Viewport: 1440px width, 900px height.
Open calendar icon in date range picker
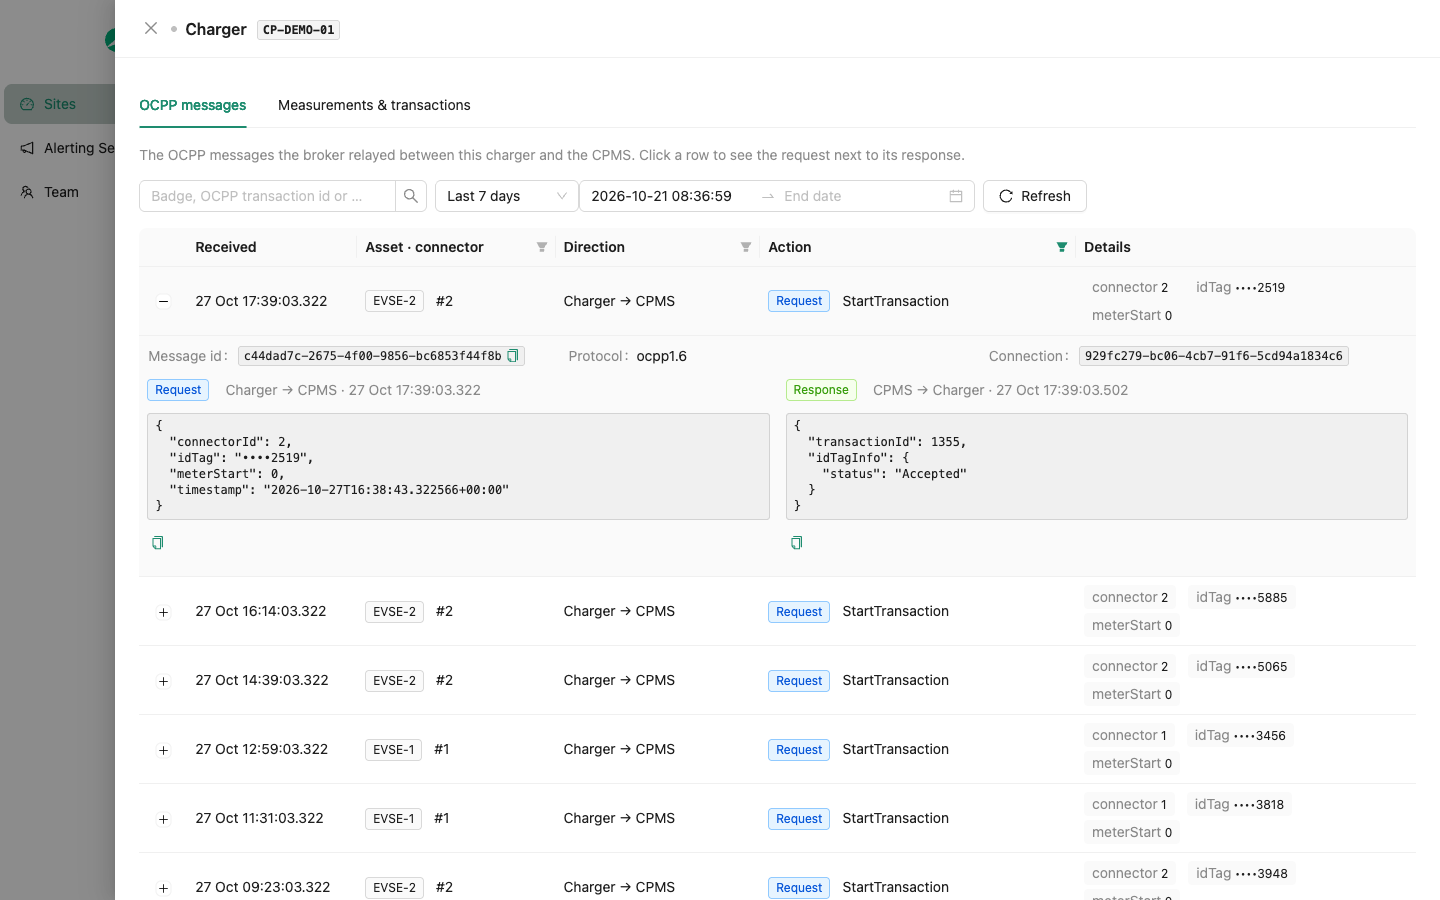956,196
